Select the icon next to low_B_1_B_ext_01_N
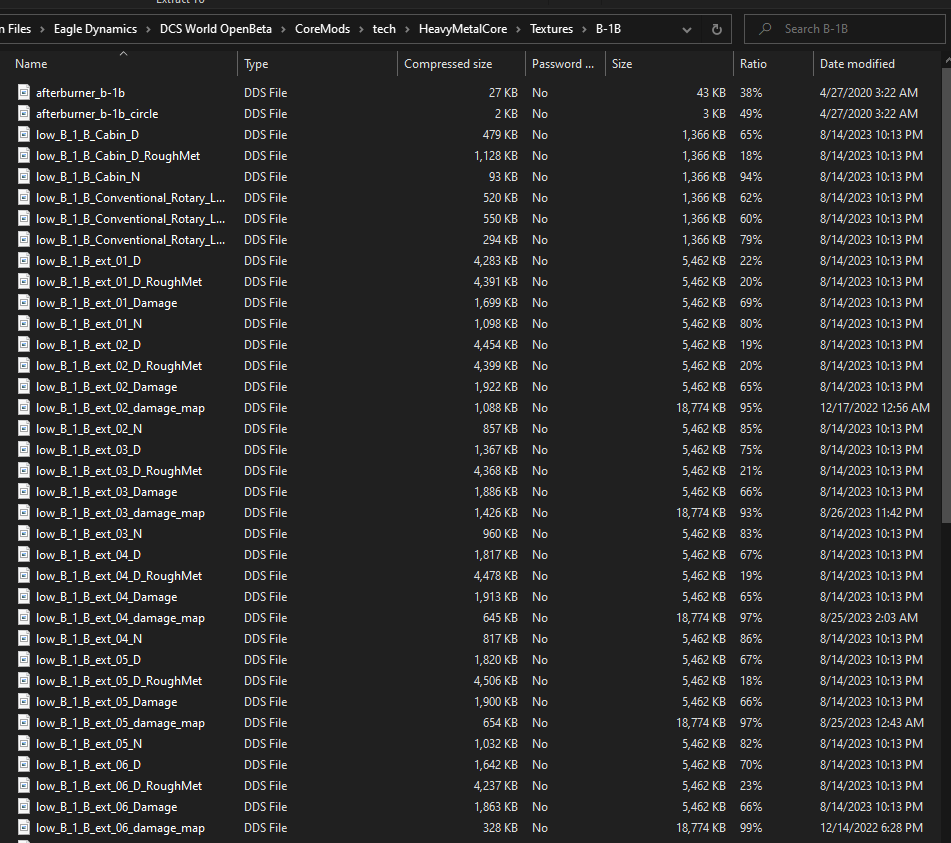The width and height of the screenshot is (951, 843). [24, 324]
